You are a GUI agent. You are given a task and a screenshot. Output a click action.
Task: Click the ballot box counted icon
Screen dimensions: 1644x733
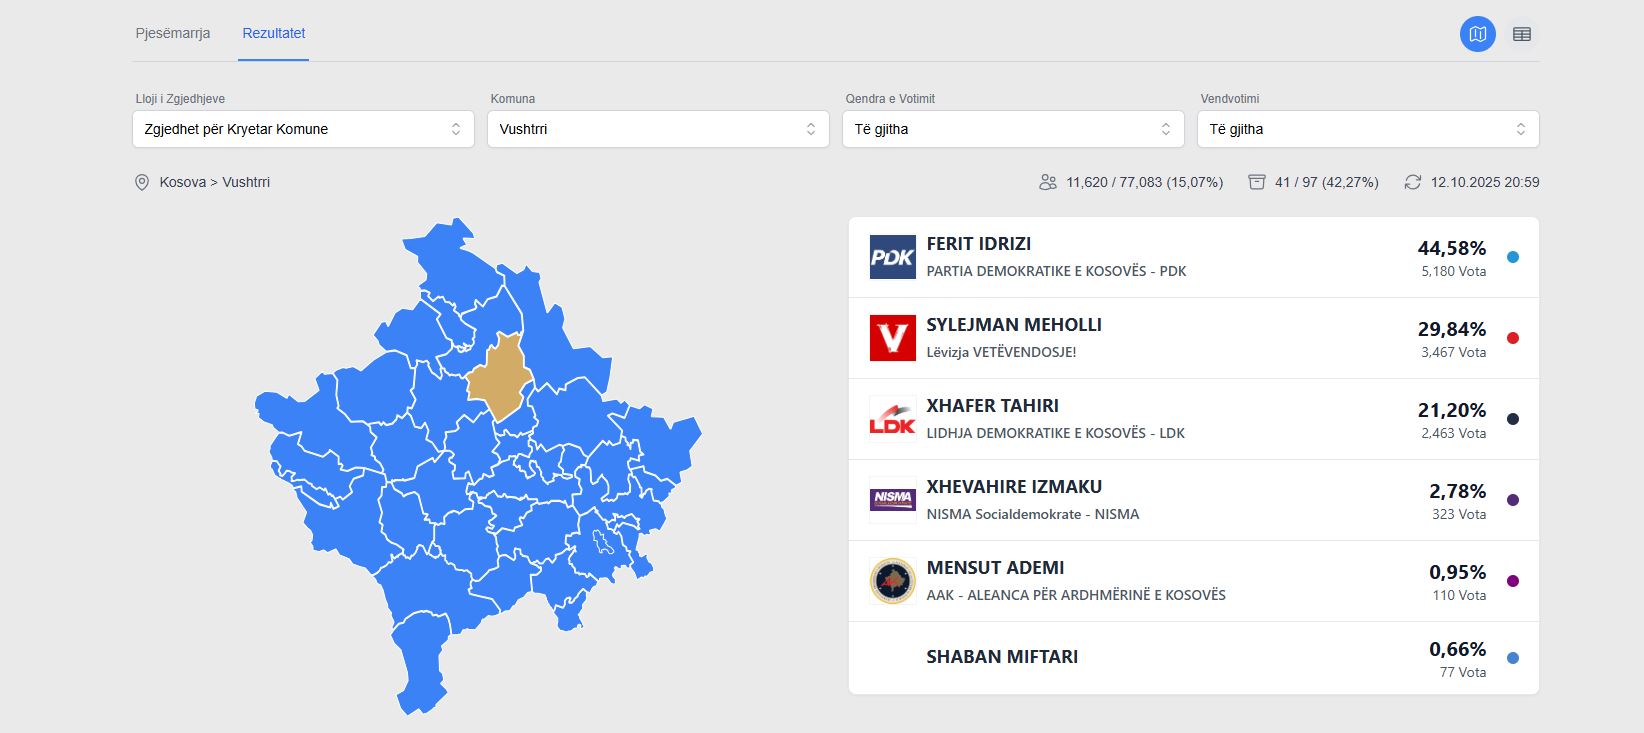[x=1257, y=182]
